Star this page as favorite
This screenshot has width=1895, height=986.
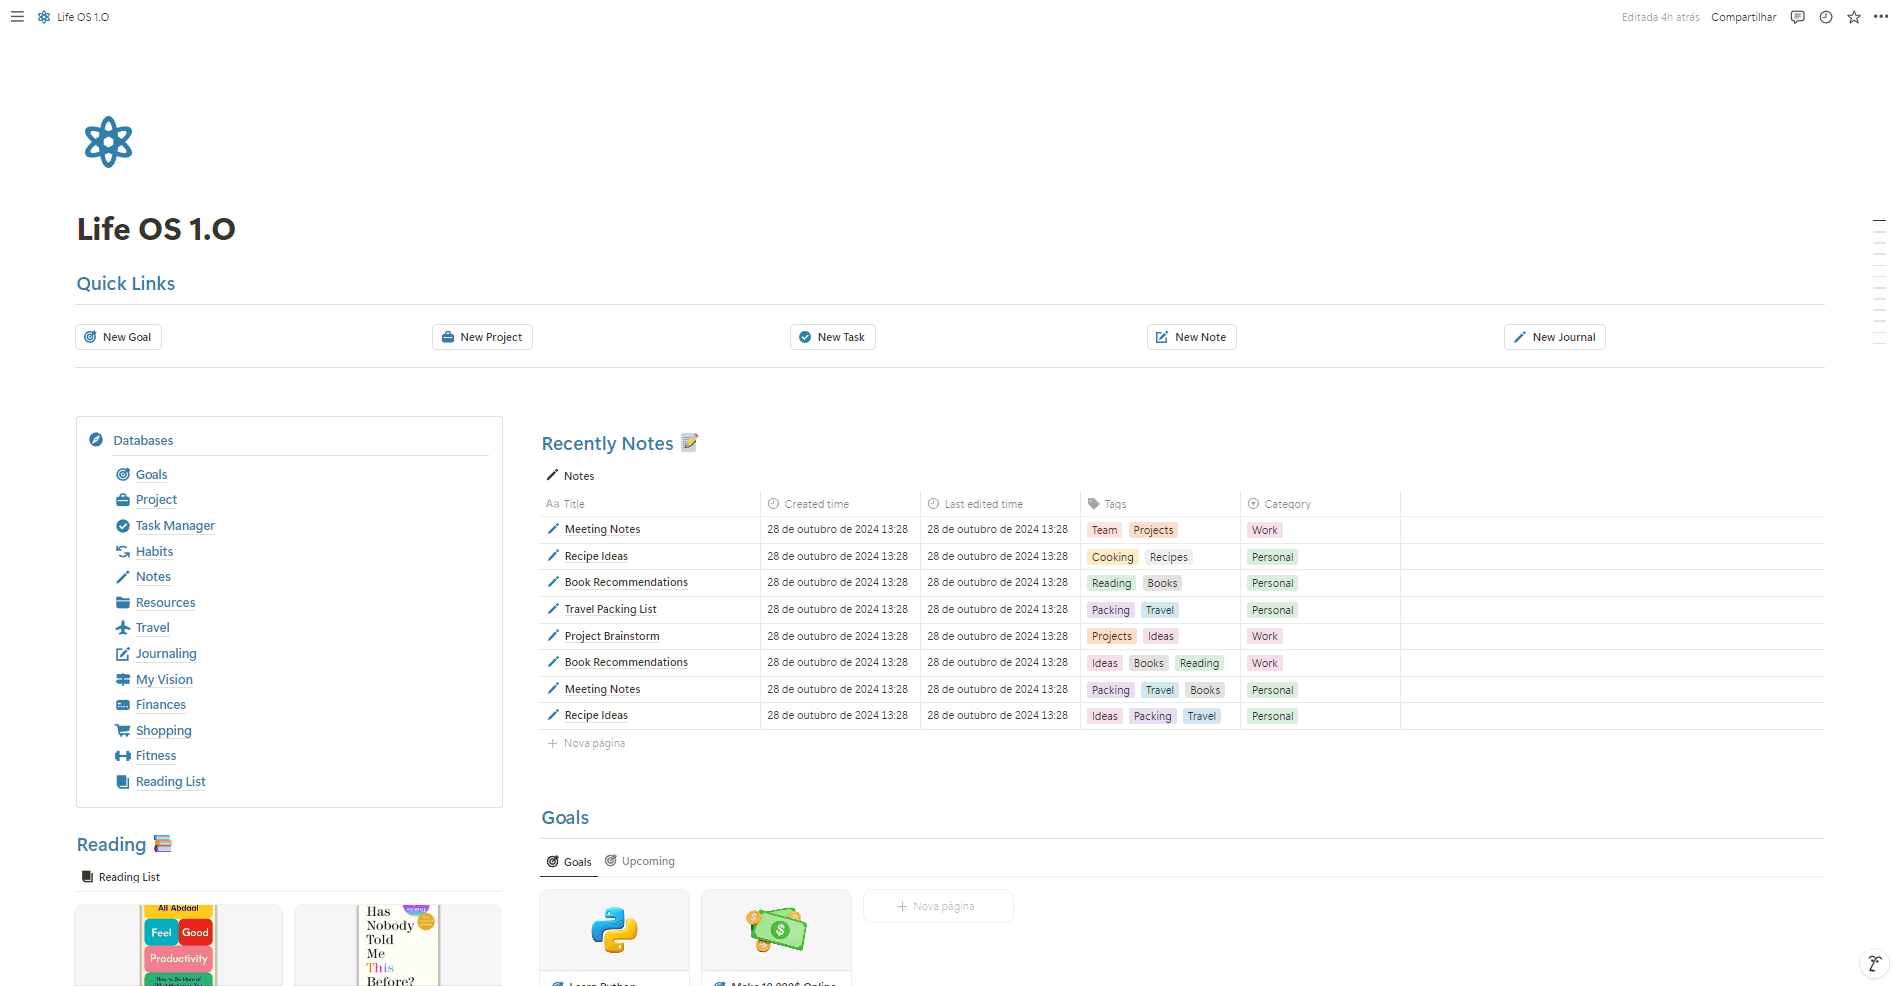(1854, 17)
